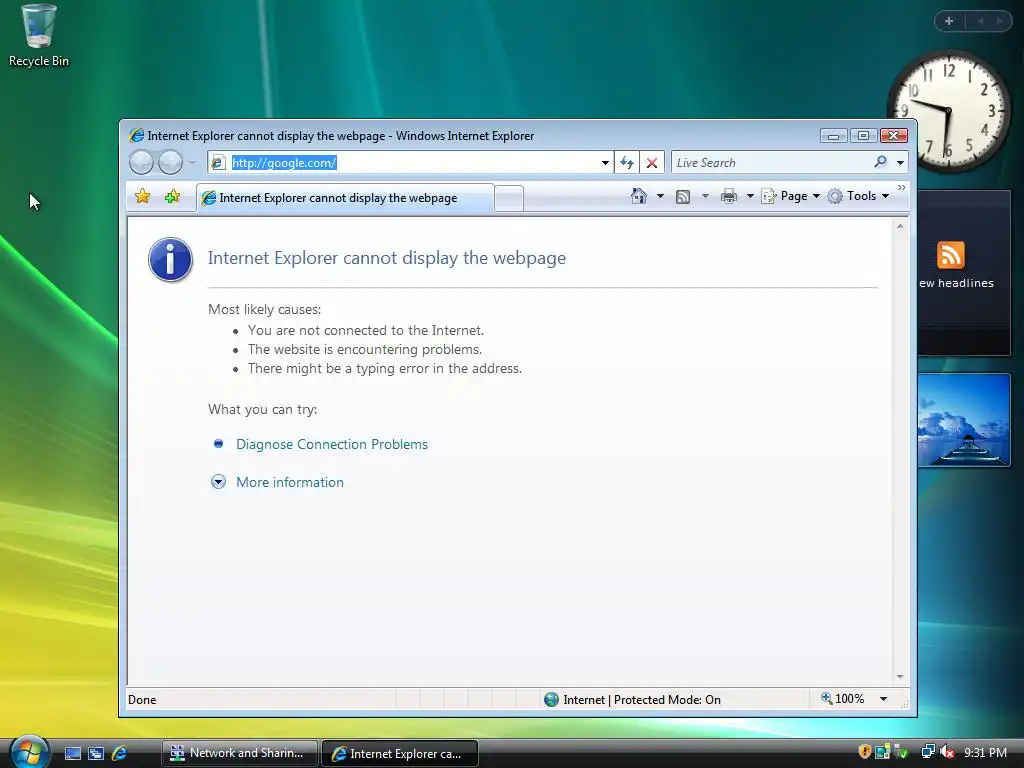
Task: Click the sidebar clock gadget
Action: pyautogui.click(x=950, y=112)
